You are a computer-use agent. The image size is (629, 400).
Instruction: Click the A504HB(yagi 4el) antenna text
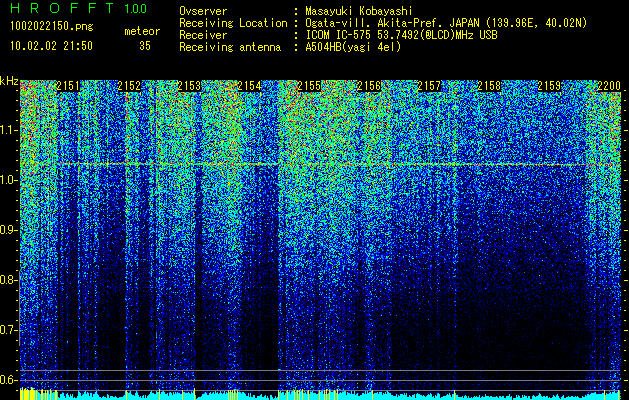point(353,47)
